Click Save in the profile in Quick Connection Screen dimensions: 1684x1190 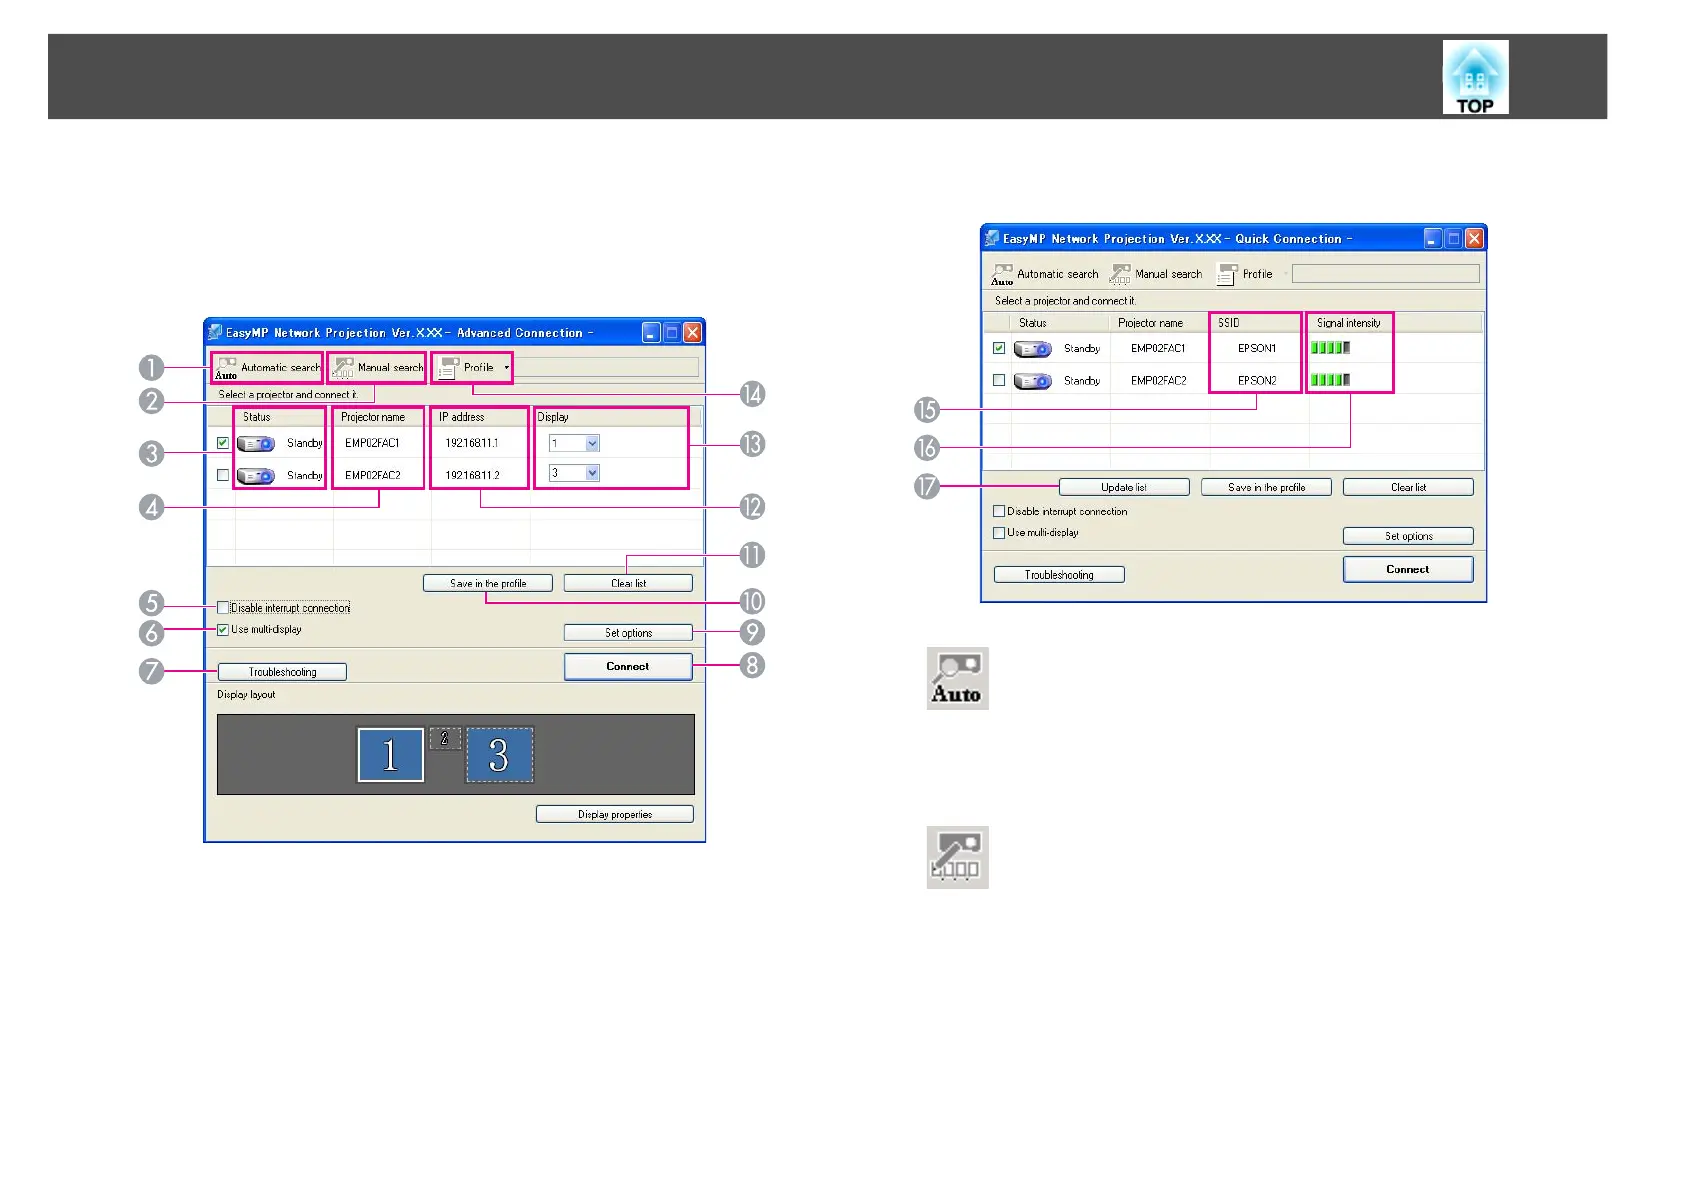coord(1266,487)
